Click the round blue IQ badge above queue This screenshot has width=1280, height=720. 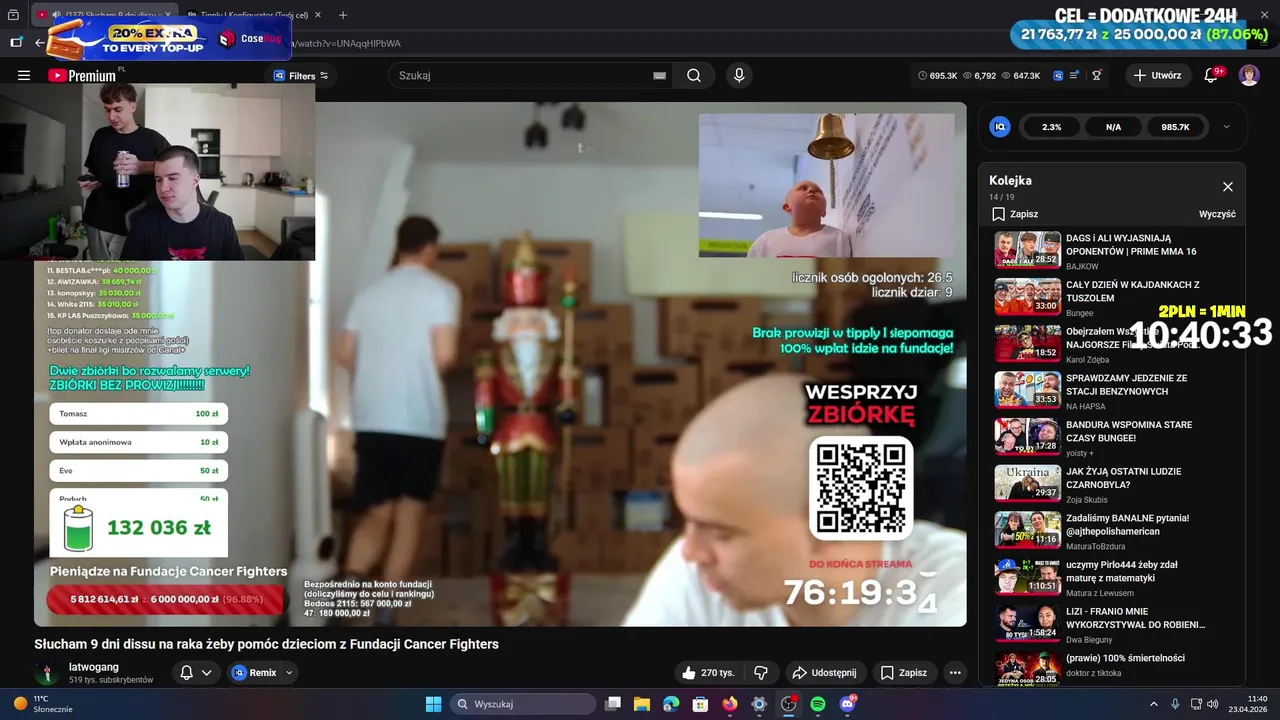[x=1000, y=127]
